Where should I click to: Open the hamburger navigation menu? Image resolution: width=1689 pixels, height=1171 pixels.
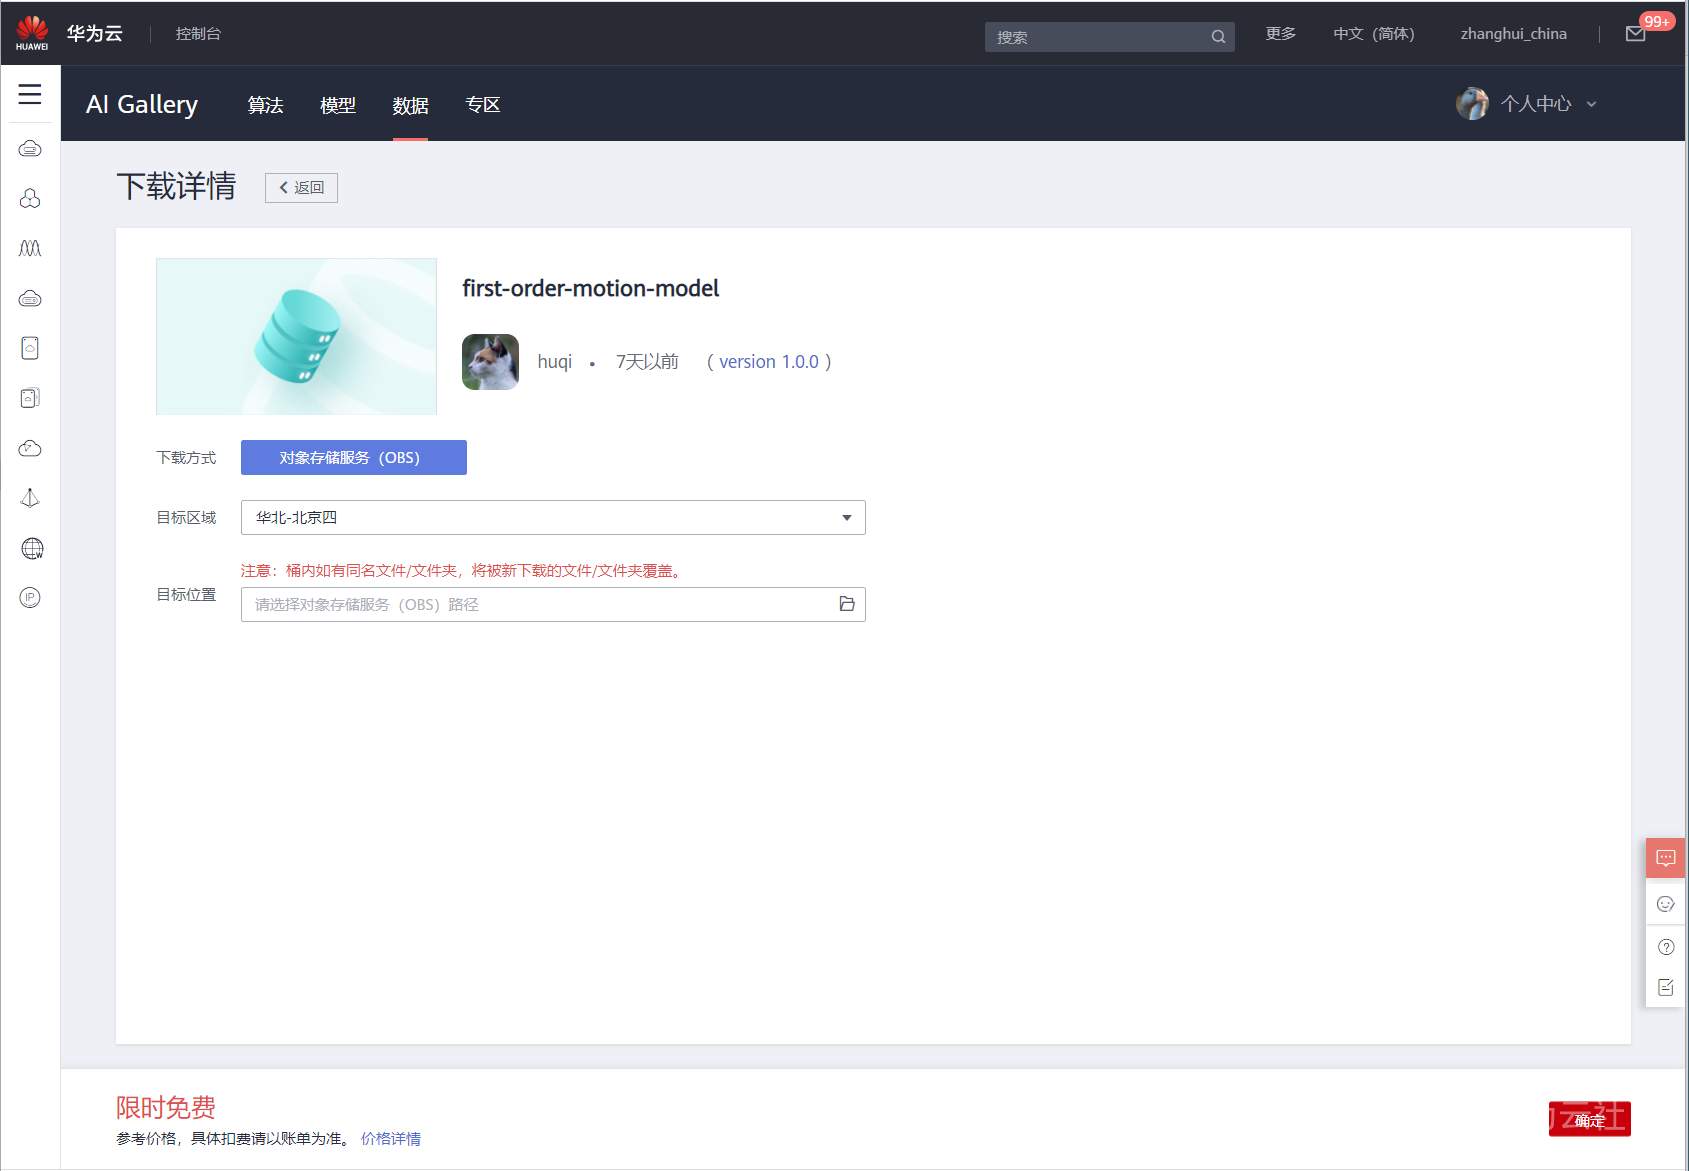pyautogui.click(x=30, y=94)
